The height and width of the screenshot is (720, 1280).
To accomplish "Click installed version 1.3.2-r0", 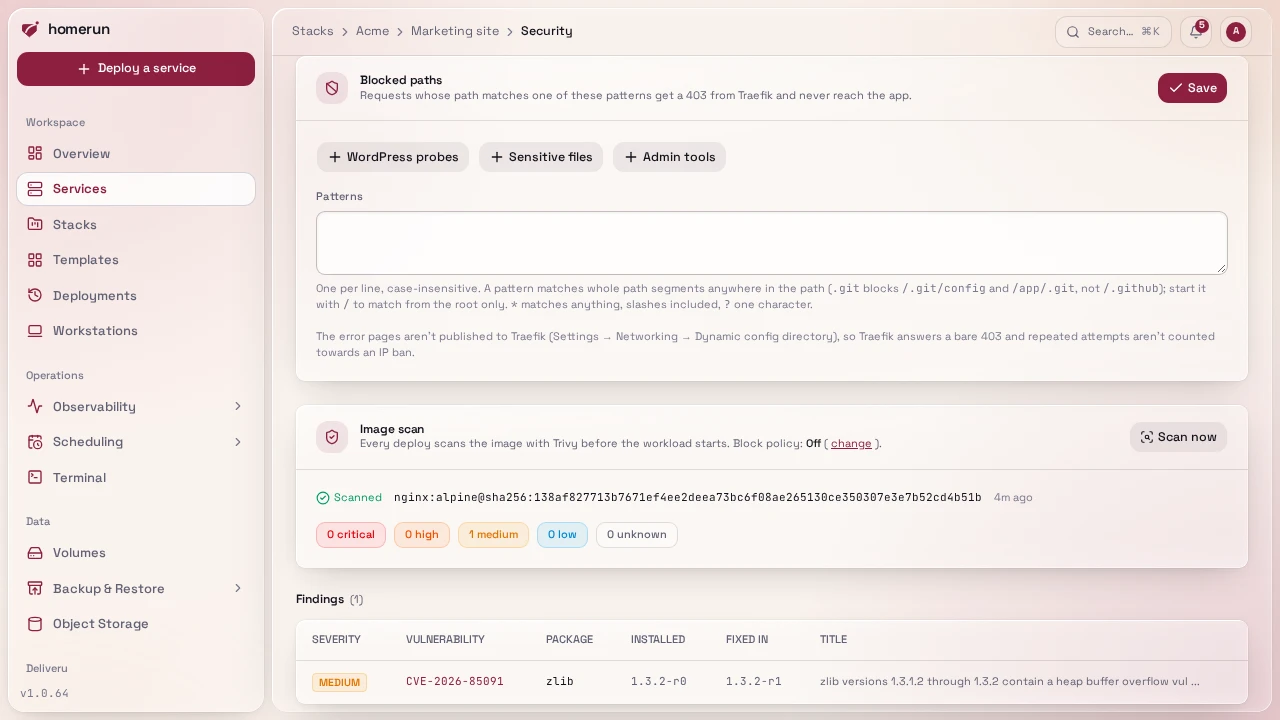I will (659, 682).
